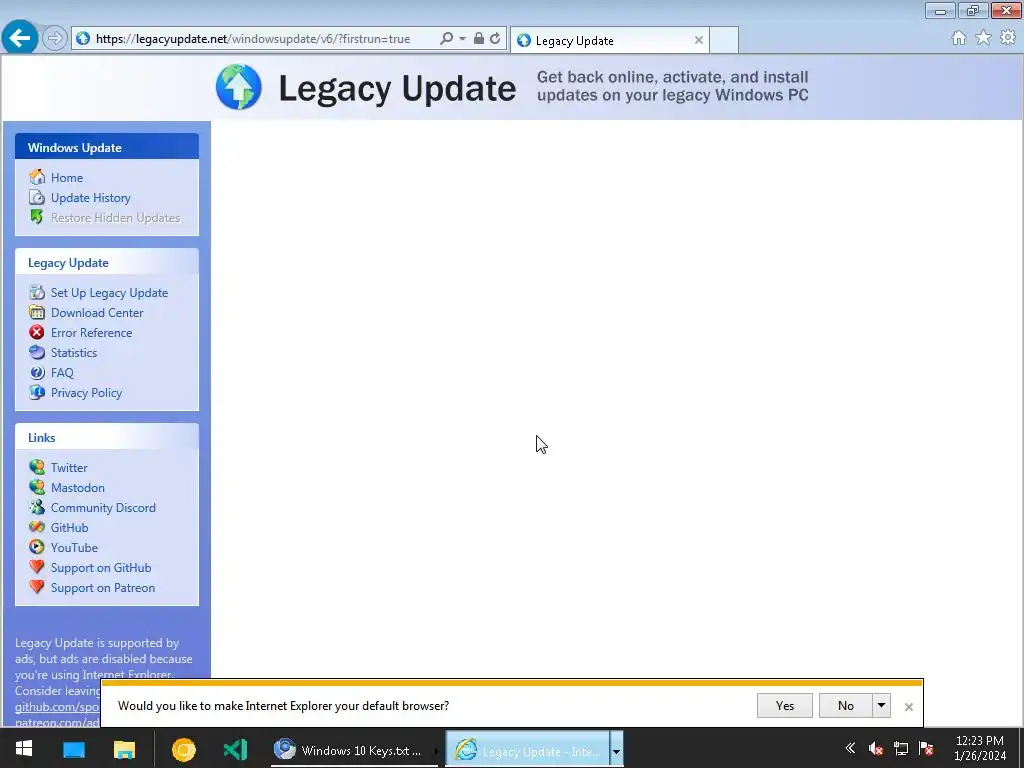Click Yes to make IE default browser
1024x768 pixels.
pos(785,706)
